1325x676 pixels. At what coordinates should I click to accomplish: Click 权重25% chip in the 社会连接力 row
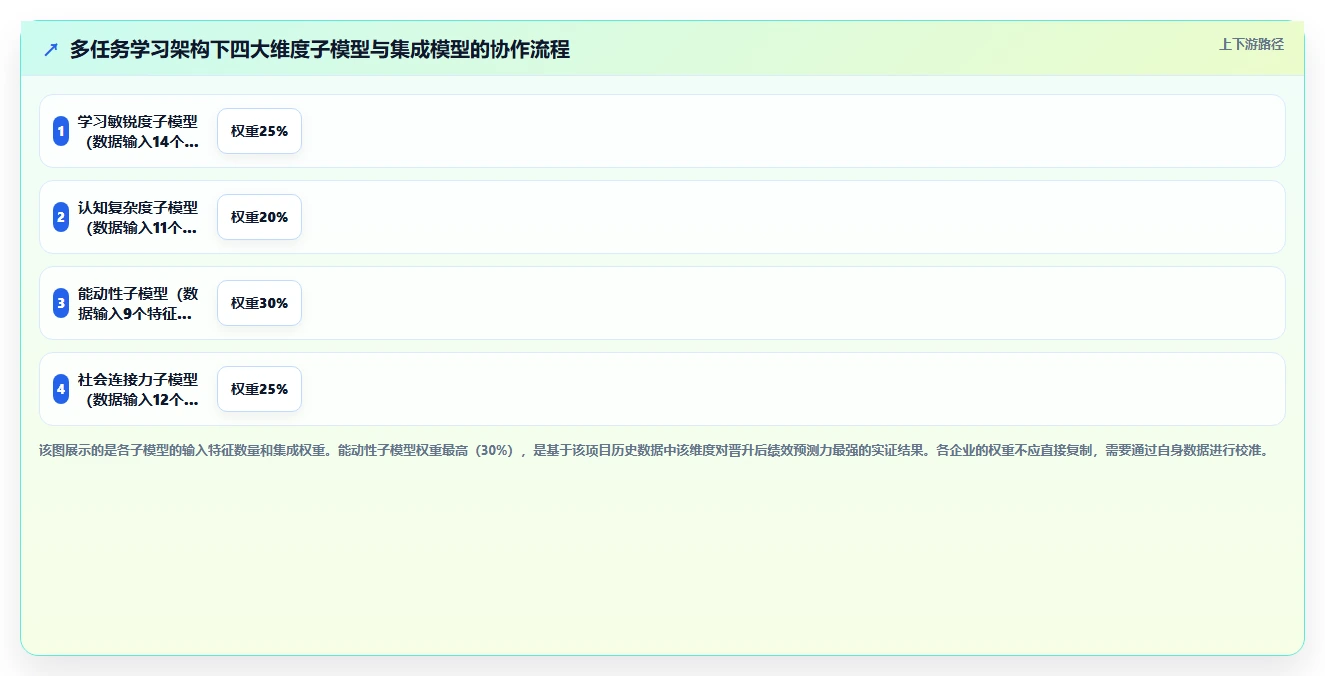259,389
